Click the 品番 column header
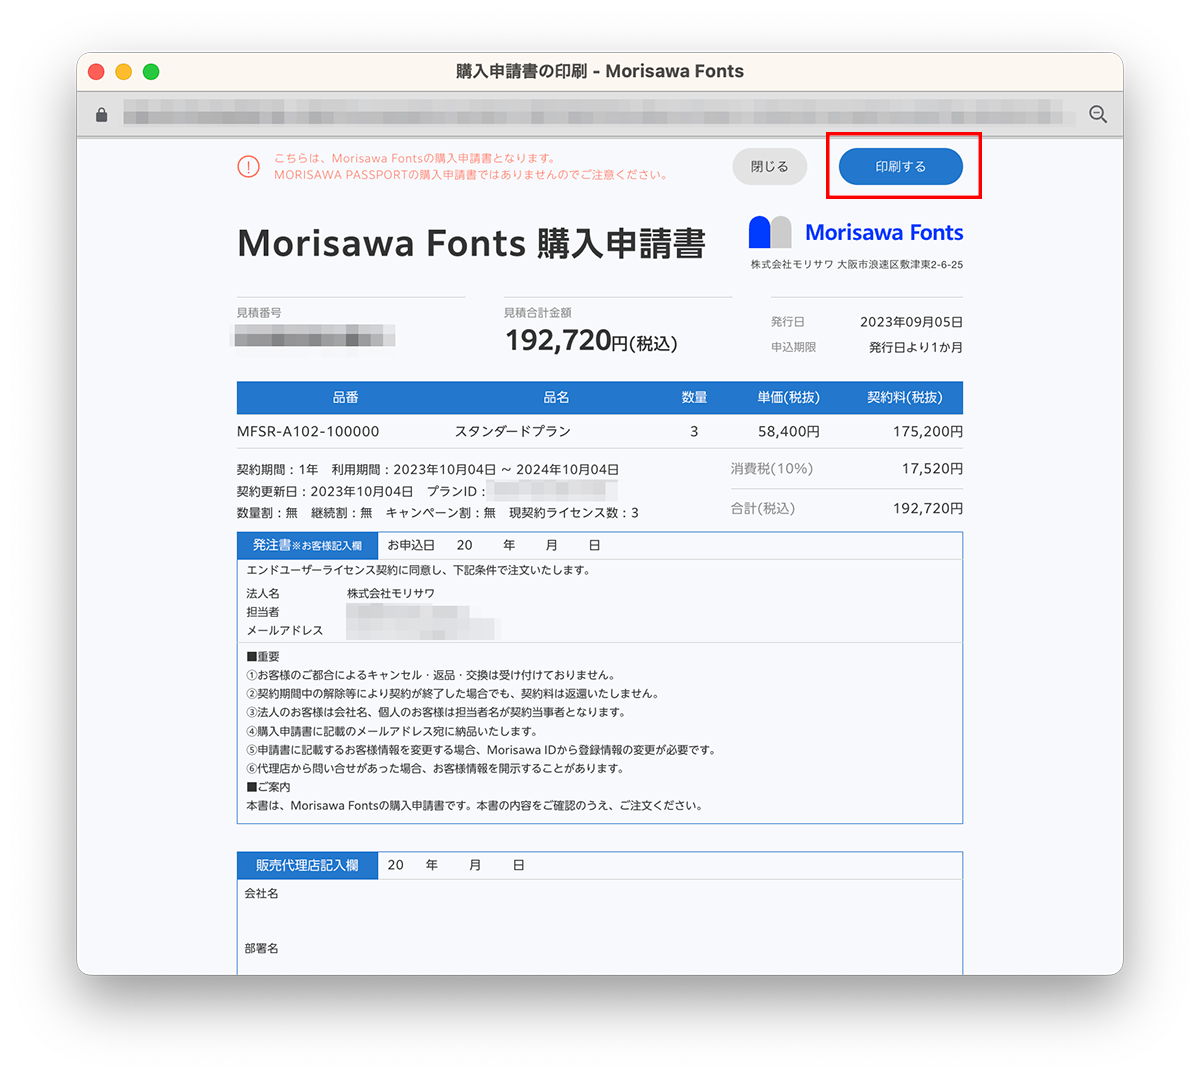 346,398
